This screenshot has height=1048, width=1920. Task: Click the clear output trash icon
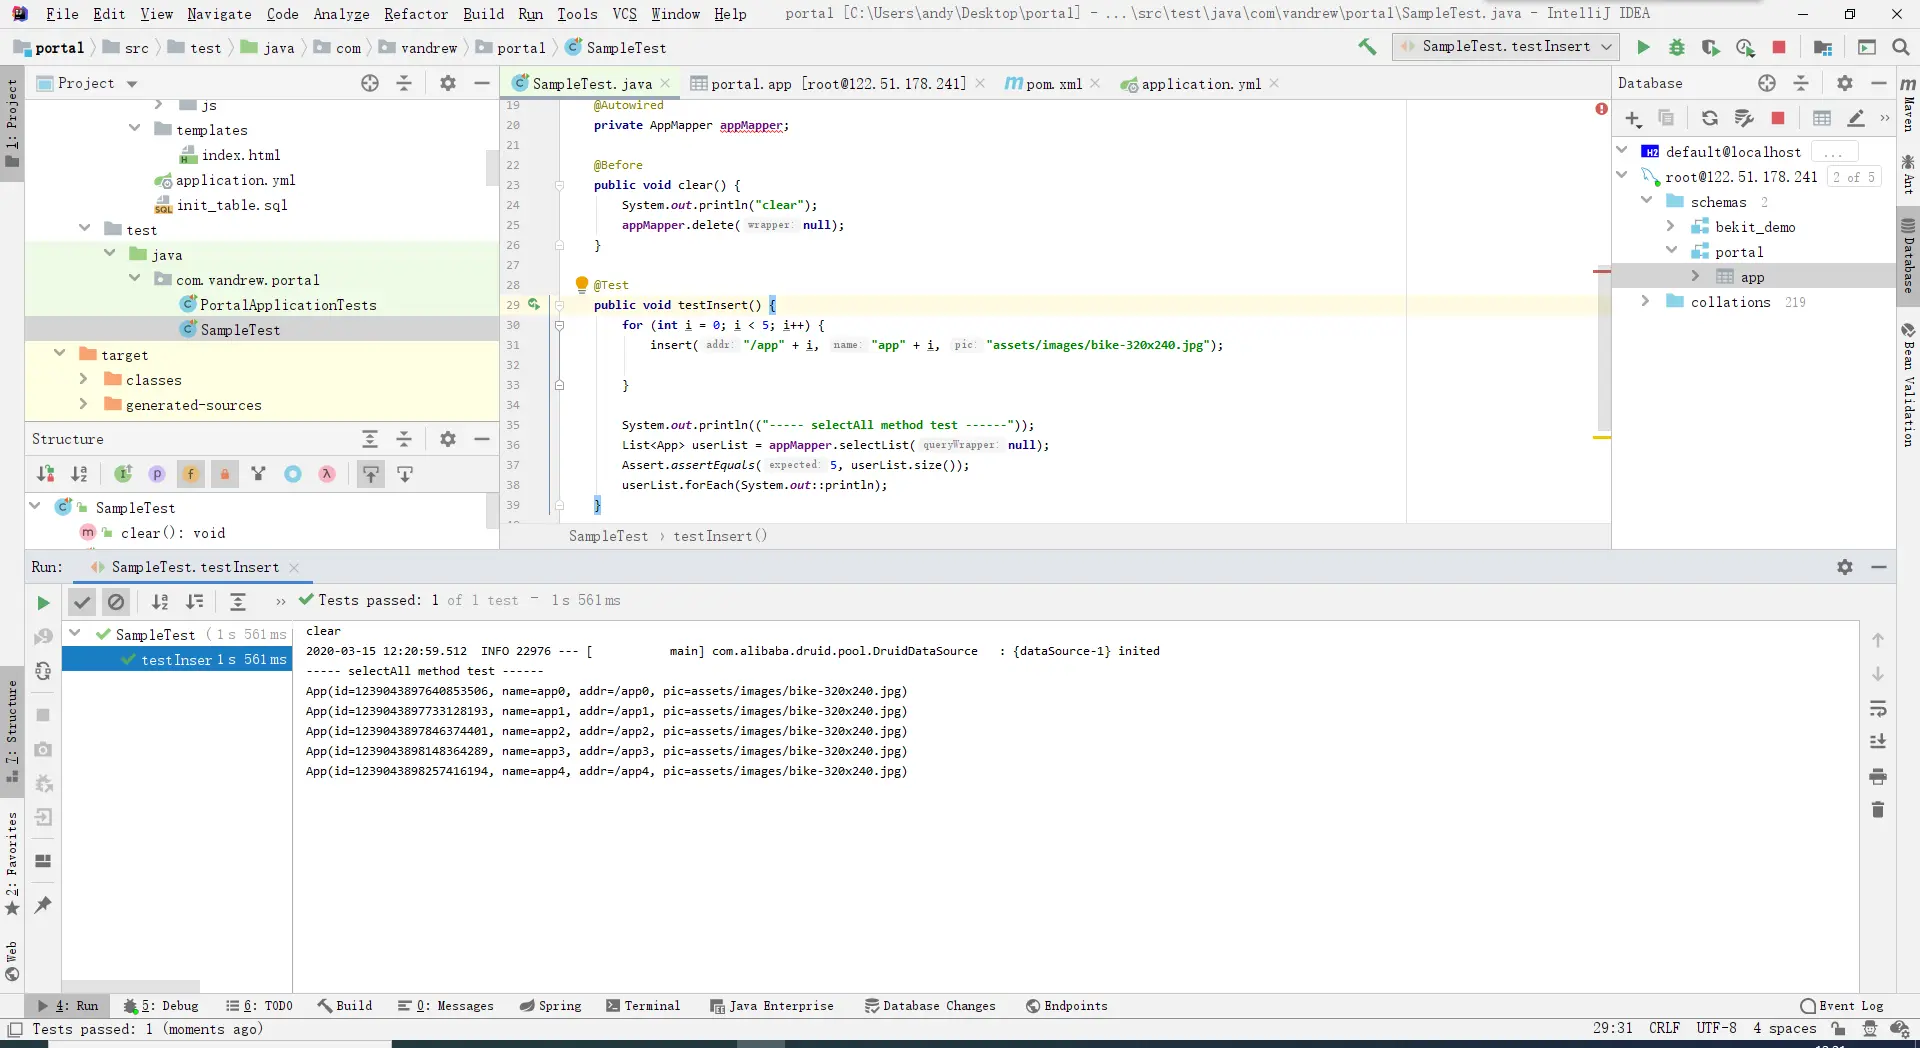pyautogui.click(x=1878, y=810)
